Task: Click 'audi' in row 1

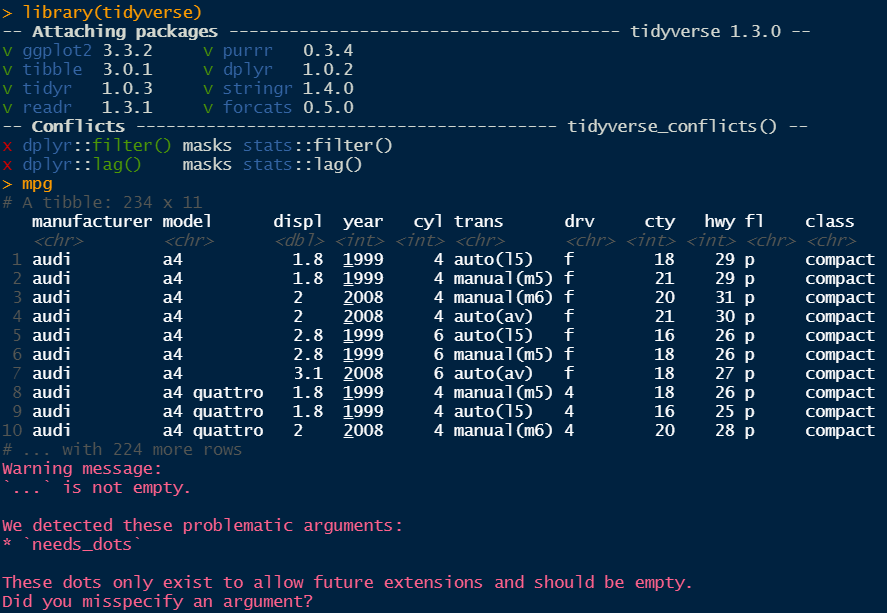Action: click(x=51, y=260)
